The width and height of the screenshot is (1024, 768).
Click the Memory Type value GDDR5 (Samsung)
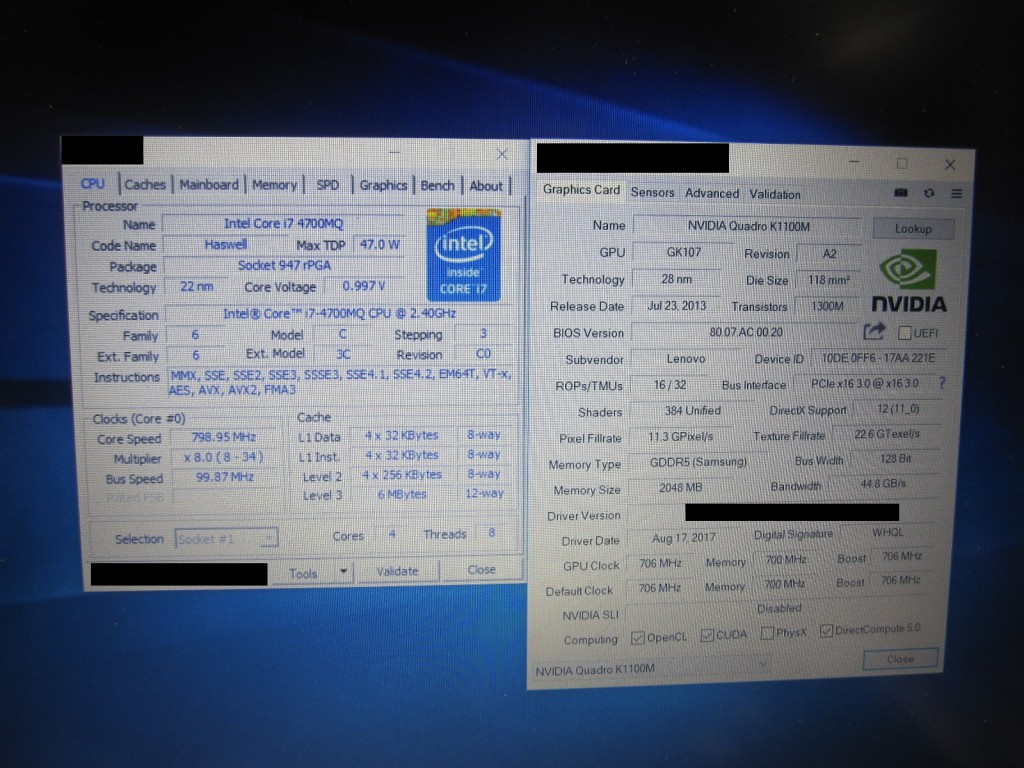click(697, 462)
